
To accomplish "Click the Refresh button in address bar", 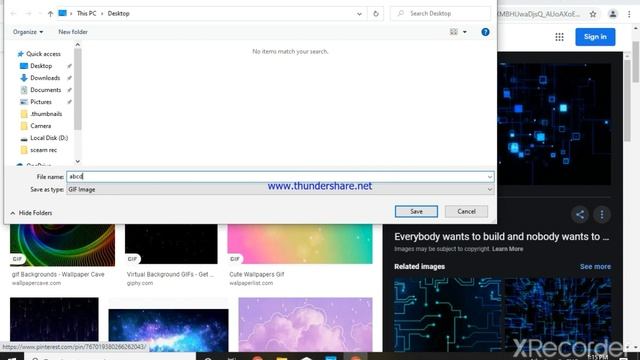I will (376, 13).
